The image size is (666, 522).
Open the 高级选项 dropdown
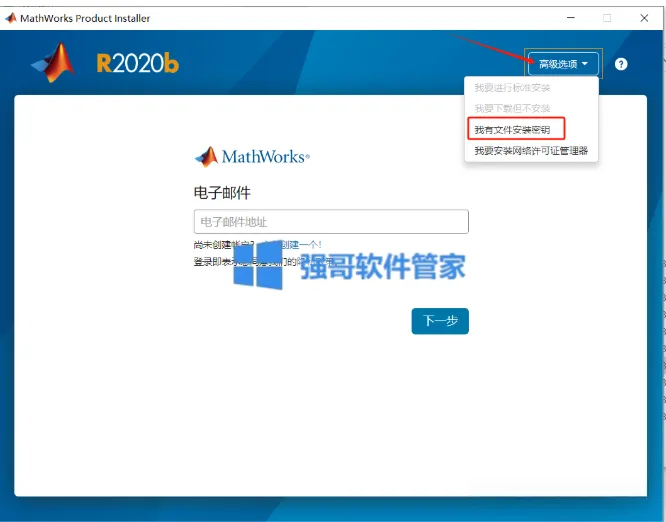pyautogui.click(x=563, y=64)
